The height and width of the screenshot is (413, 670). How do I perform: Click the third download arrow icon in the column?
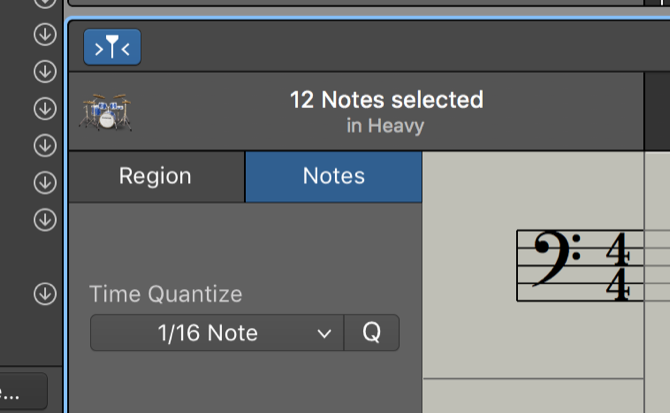[44, 109]
